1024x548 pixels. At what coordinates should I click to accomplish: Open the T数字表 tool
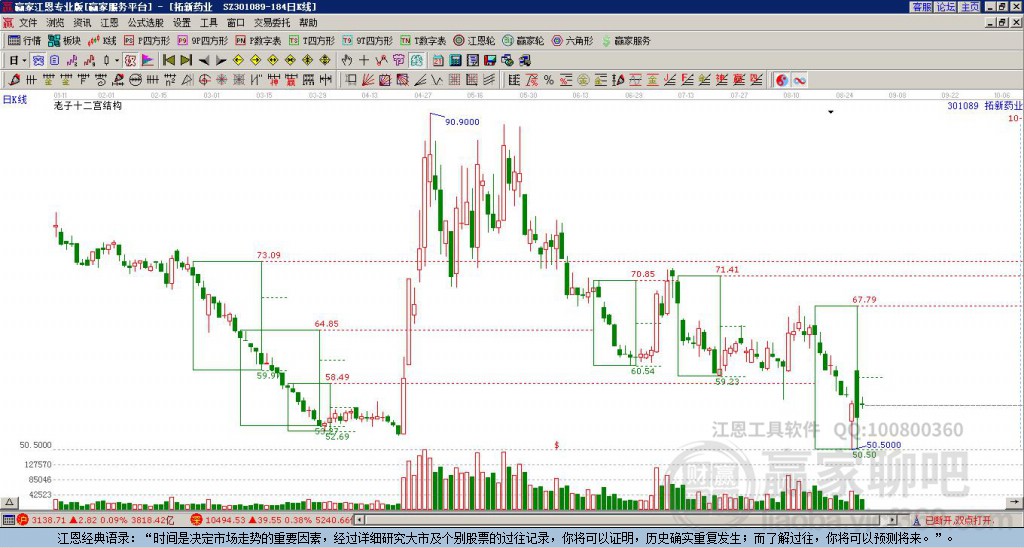click(x=423, y=40)
